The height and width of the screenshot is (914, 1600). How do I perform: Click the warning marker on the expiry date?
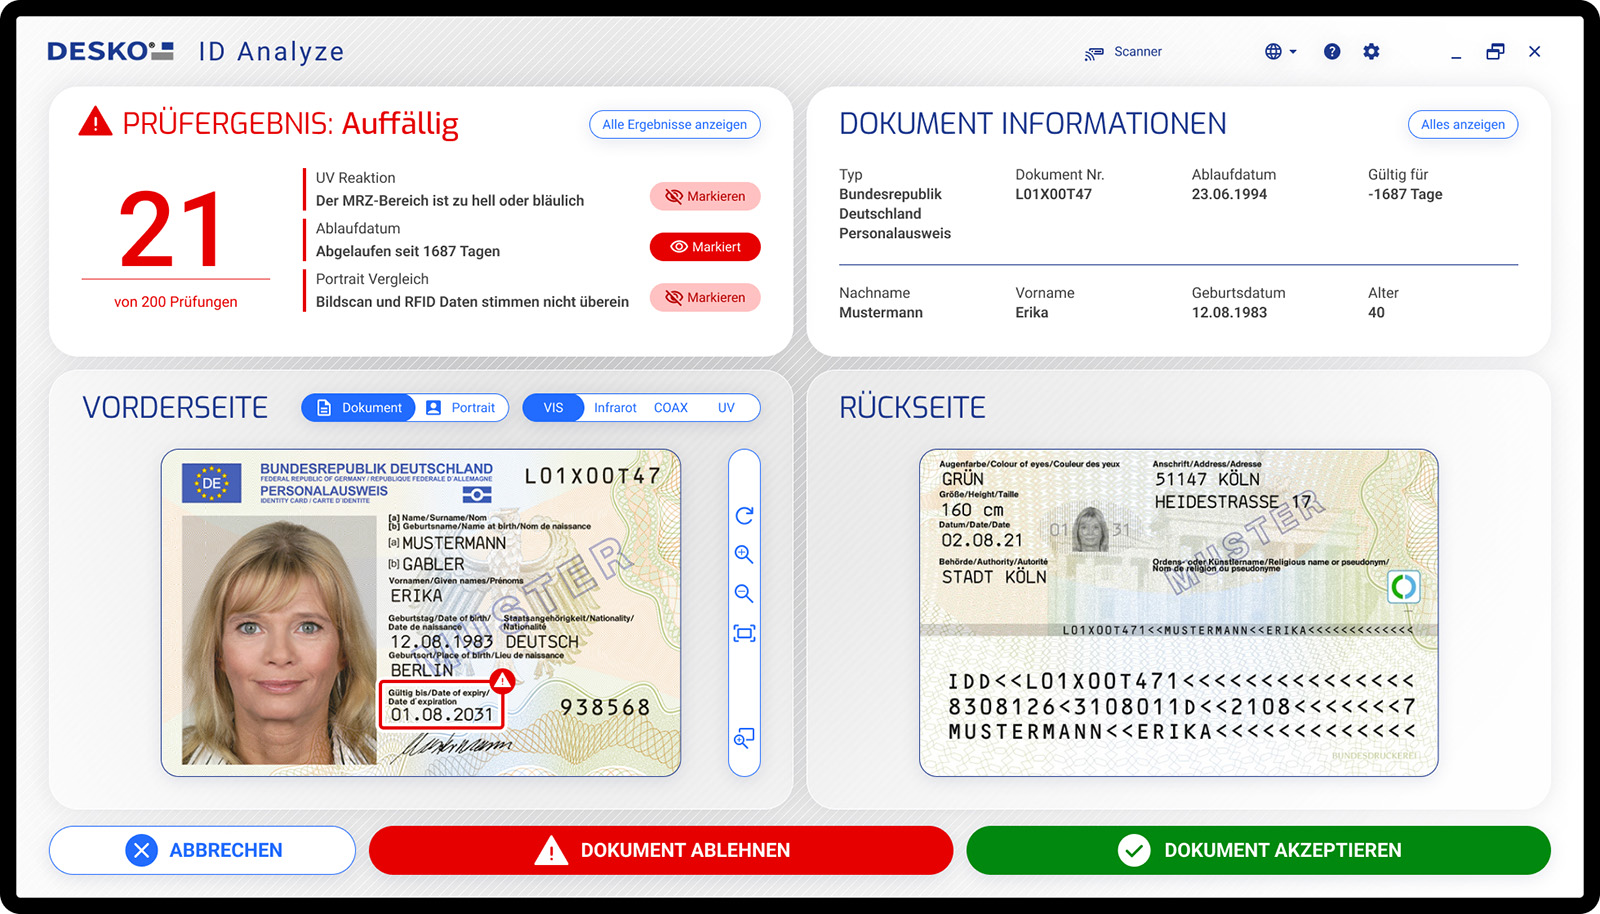[x=503, y=682]
